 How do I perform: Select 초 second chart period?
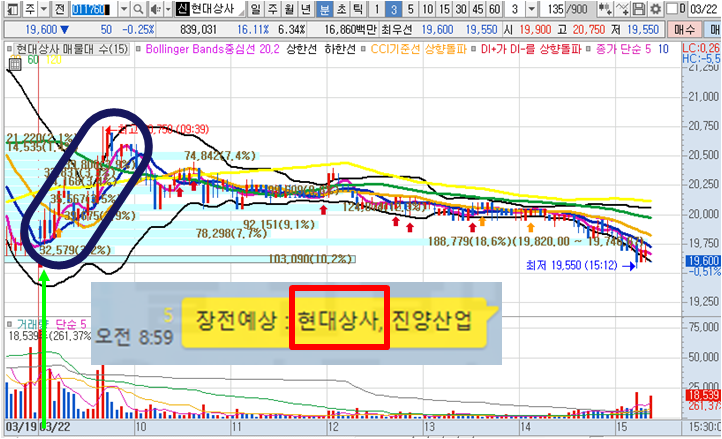[x=341, y=9]
